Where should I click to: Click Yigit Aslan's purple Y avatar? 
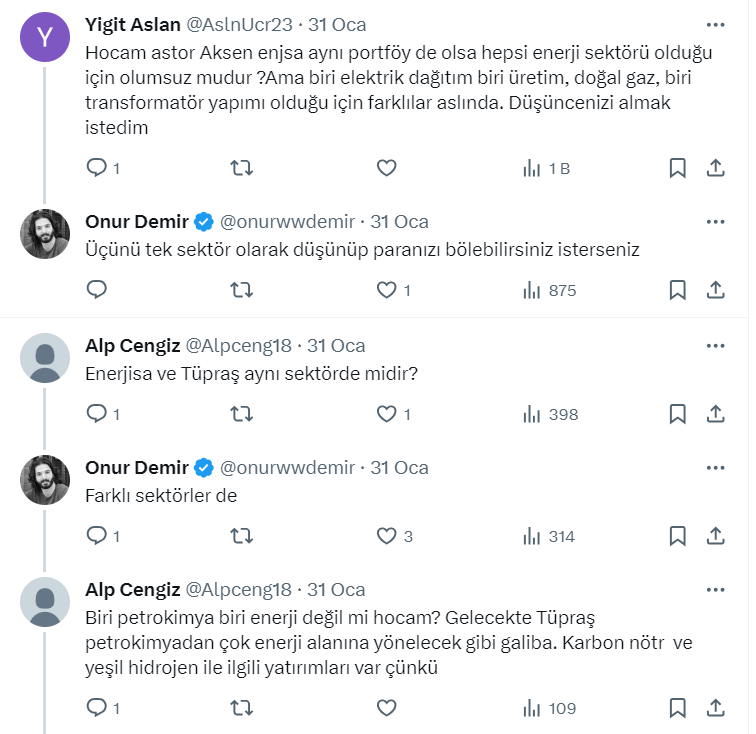[x=45, y=37]
